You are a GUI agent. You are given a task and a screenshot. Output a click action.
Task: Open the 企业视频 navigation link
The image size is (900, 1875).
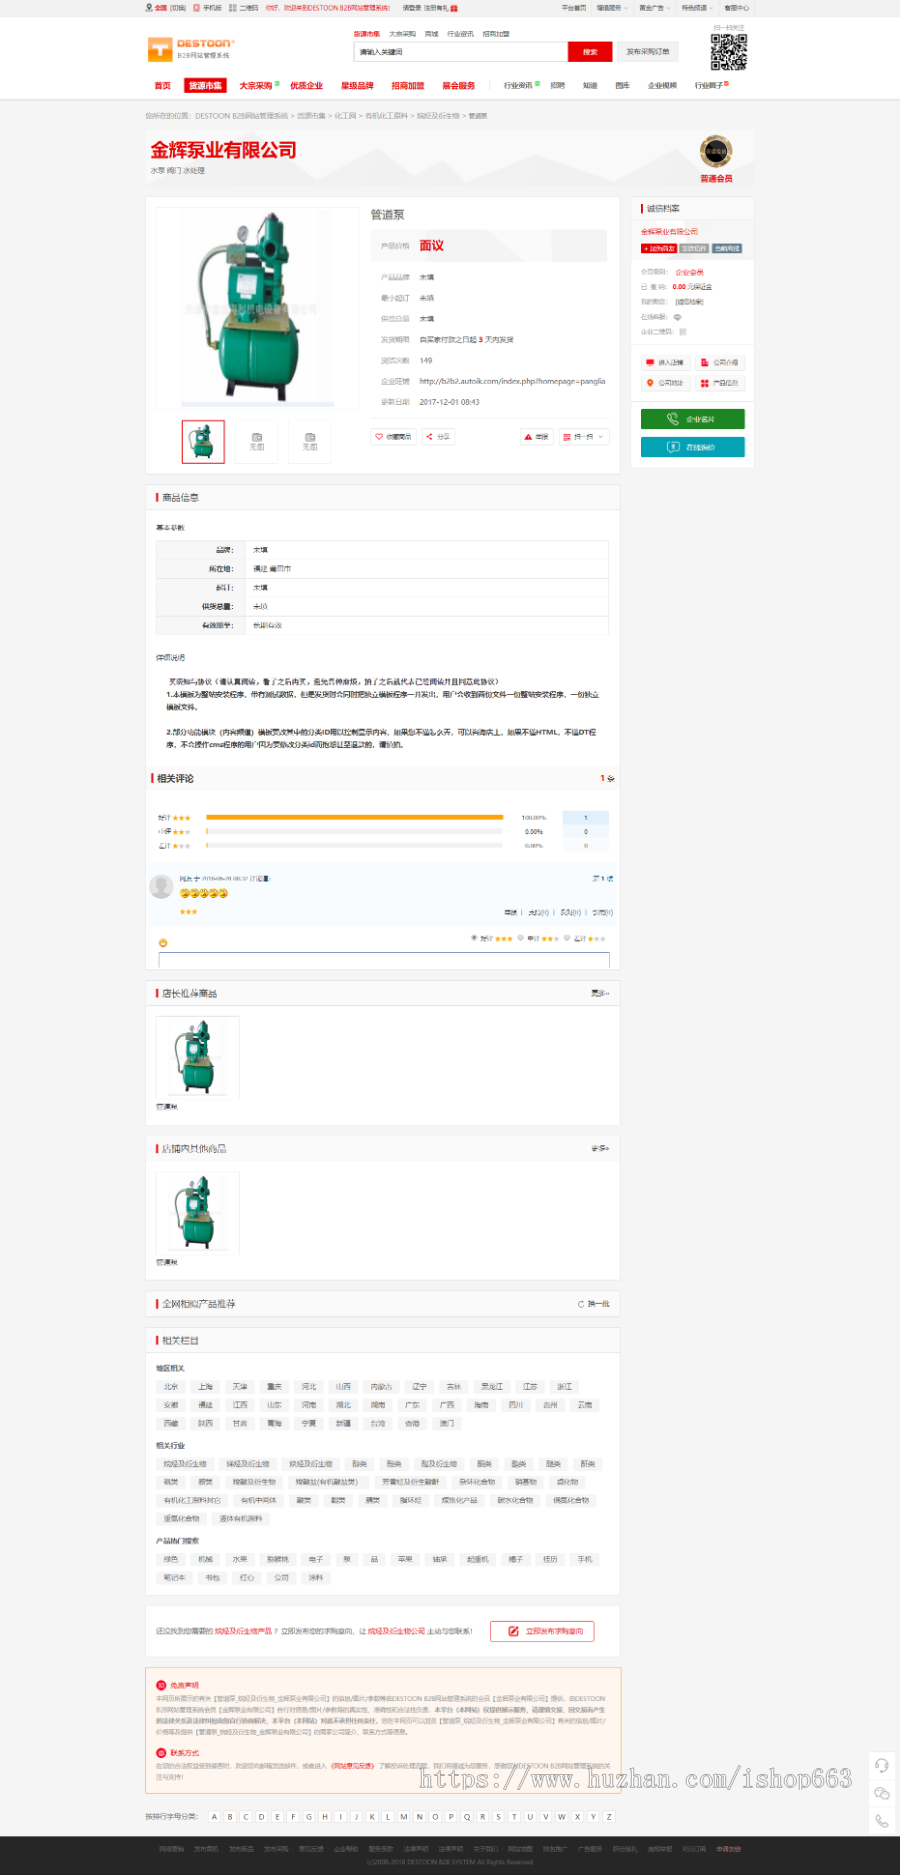coord(662,86)
